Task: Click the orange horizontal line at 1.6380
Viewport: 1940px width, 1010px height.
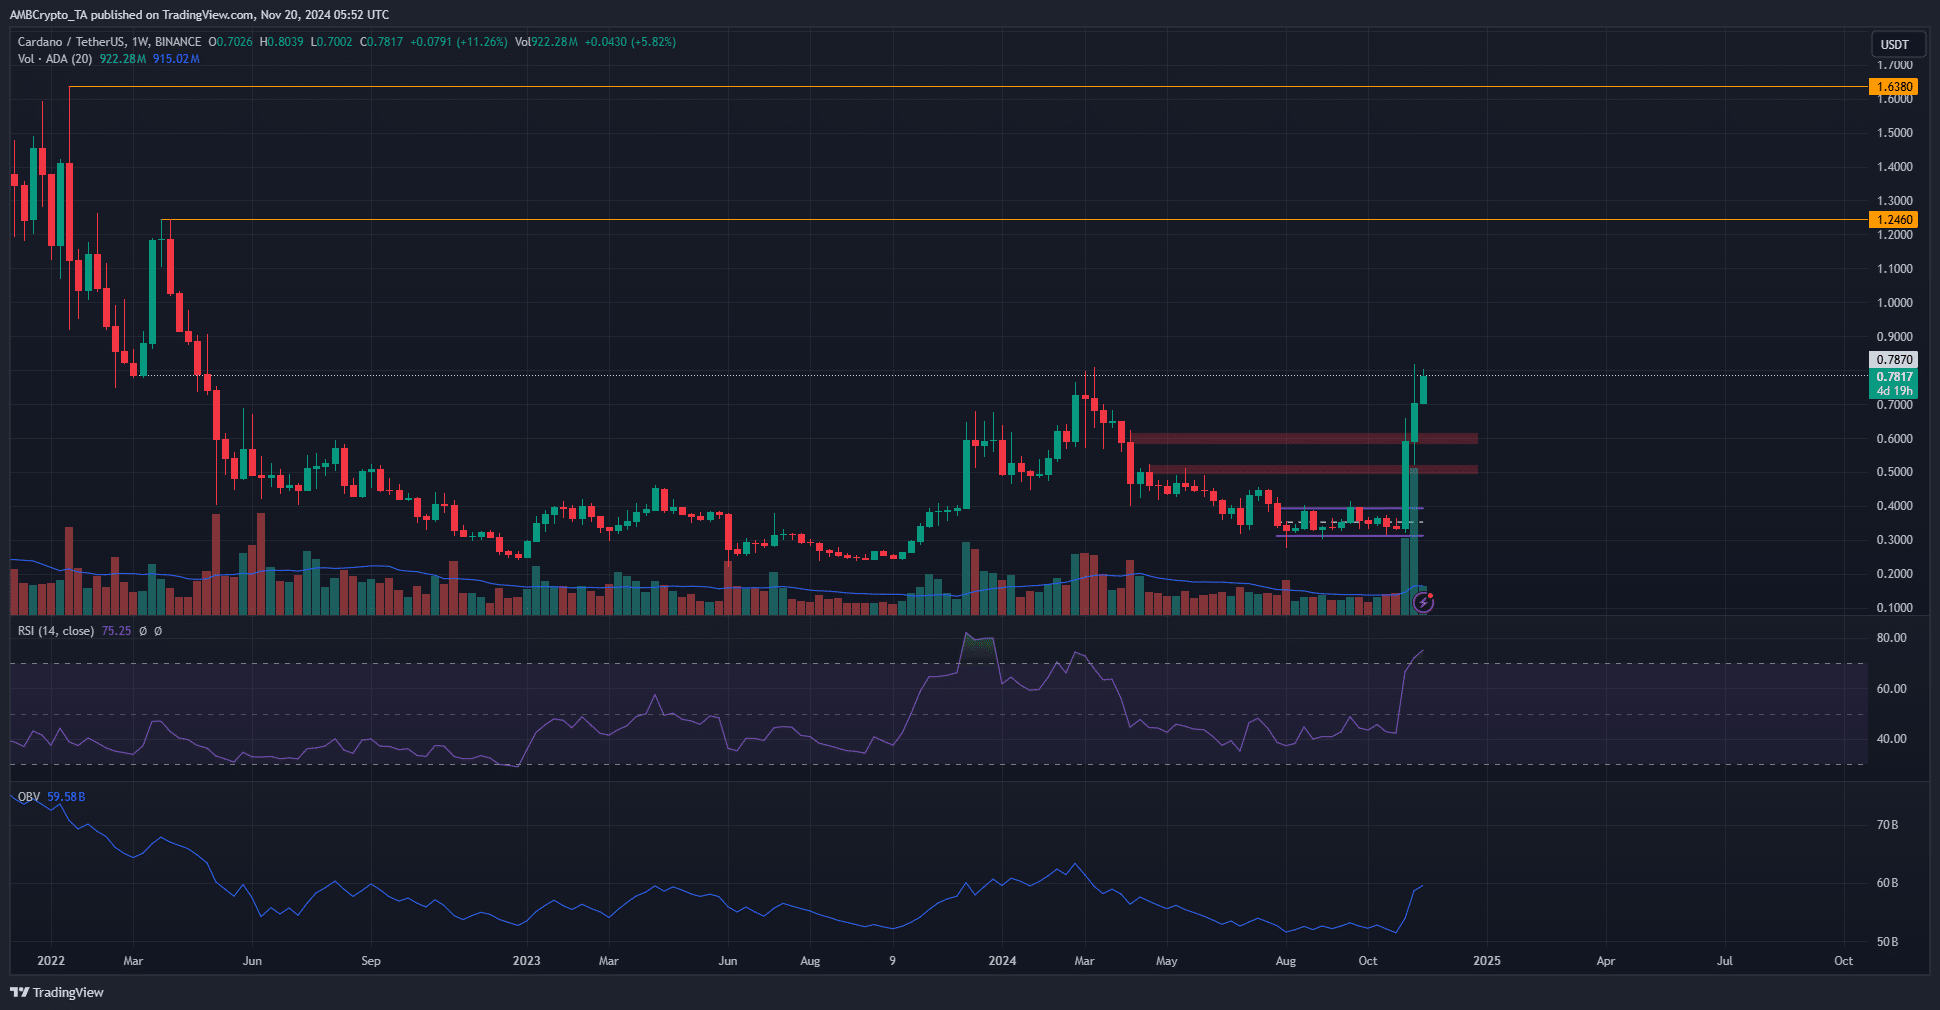Action: [900, 87]
